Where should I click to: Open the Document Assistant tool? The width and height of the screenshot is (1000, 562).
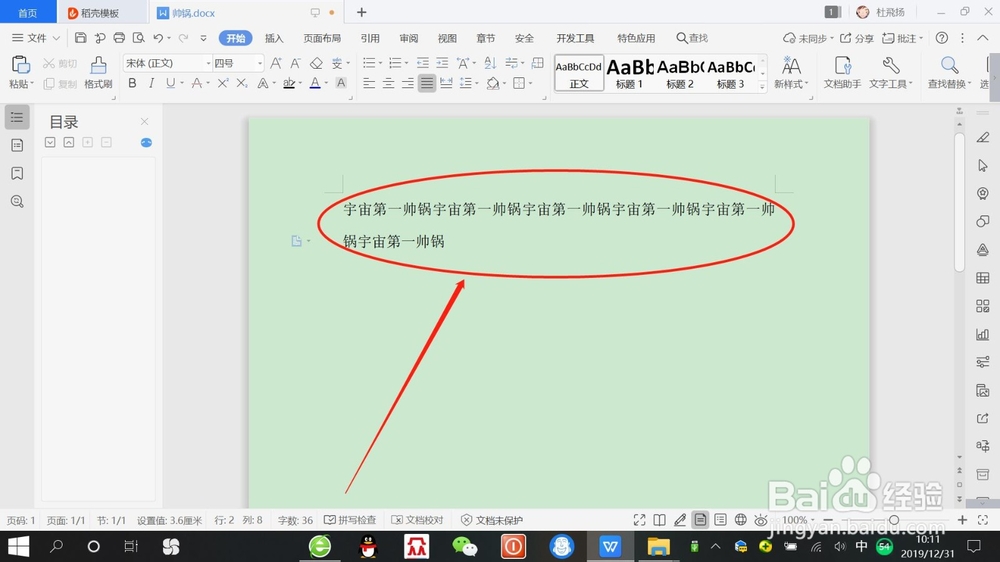842,71
